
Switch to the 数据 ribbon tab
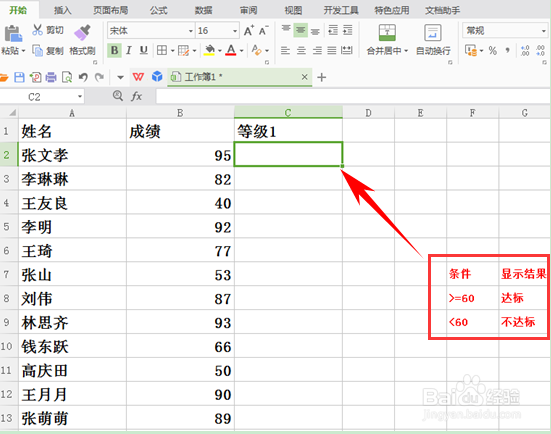pos(203,10)
